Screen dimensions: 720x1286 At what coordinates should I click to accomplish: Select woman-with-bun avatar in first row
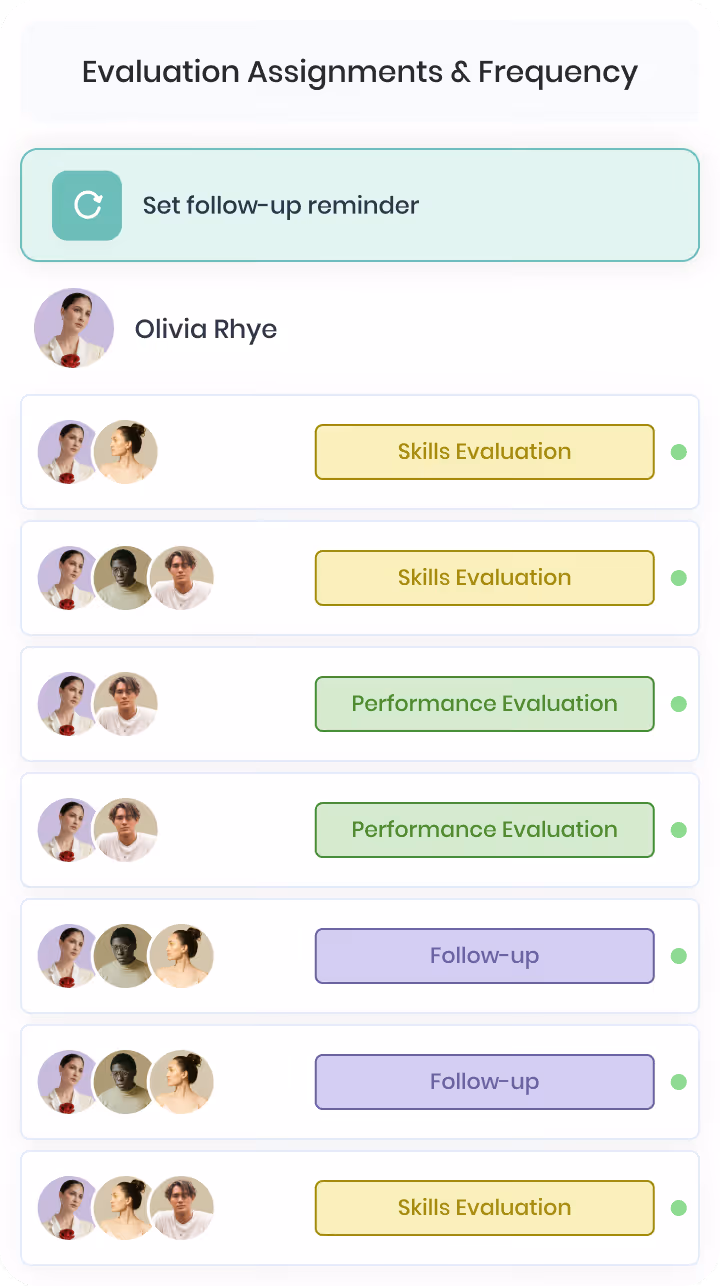pos(126,452)
